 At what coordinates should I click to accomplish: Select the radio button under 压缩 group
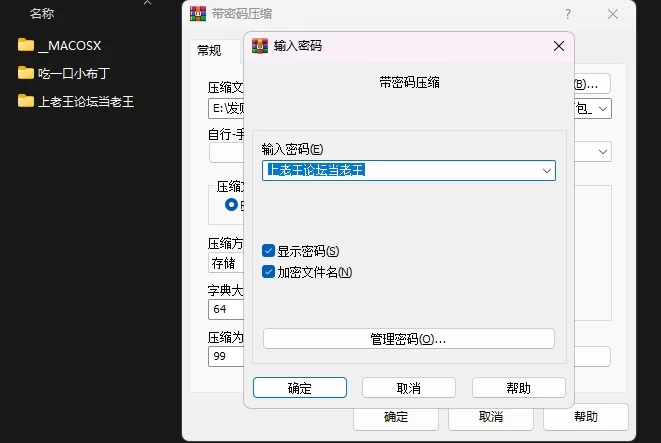coord(231,204)
